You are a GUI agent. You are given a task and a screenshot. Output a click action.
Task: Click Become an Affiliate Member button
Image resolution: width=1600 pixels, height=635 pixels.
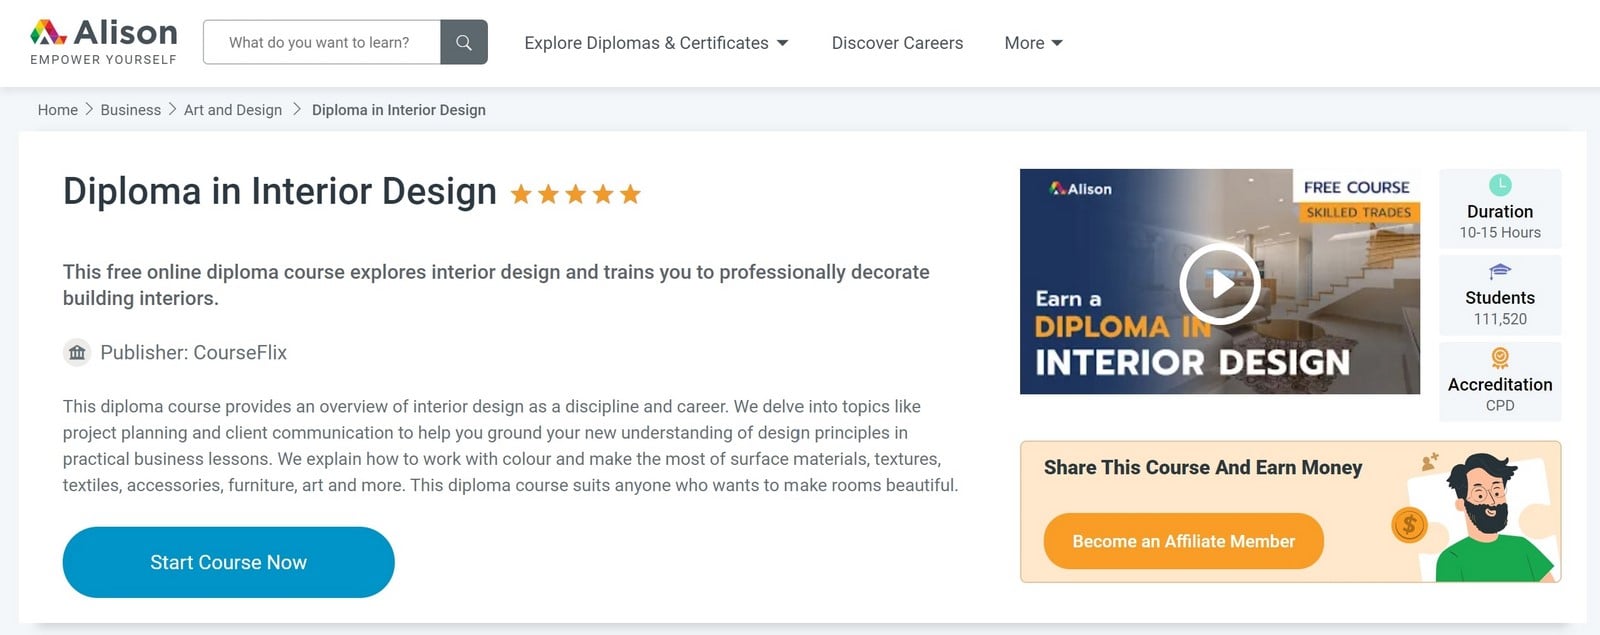(1183, 541)
